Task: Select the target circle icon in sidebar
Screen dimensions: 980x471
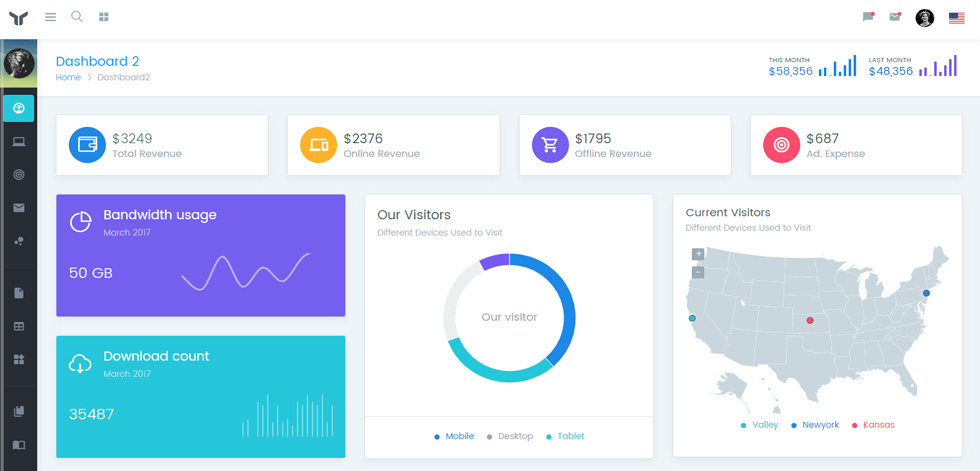Action: (x=19, y=174)
